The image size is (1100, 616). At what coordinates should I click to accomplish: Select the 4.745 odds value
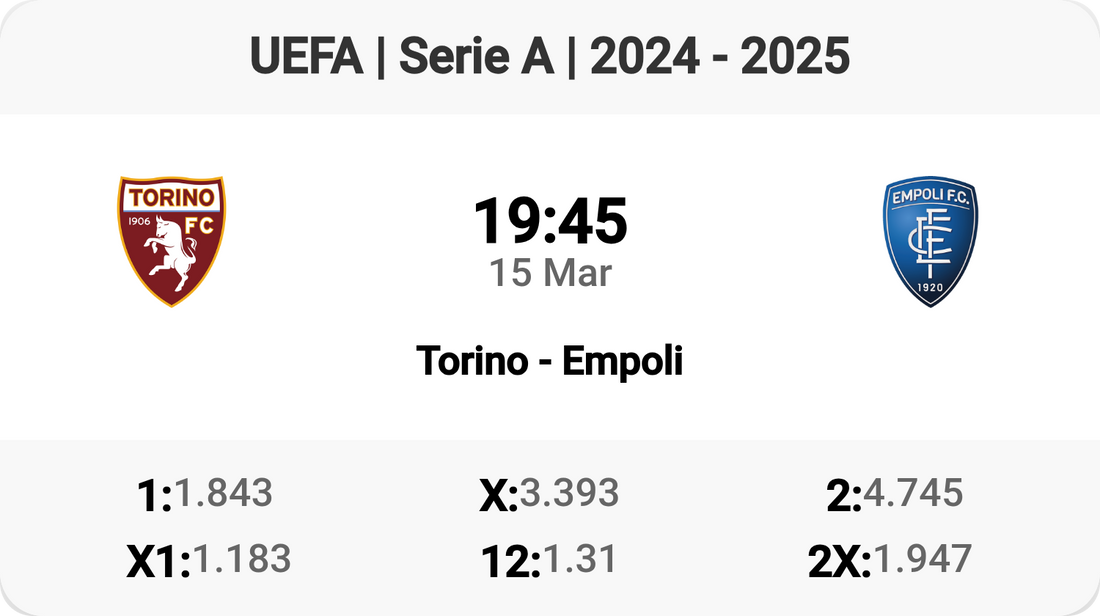coord(914,492)
